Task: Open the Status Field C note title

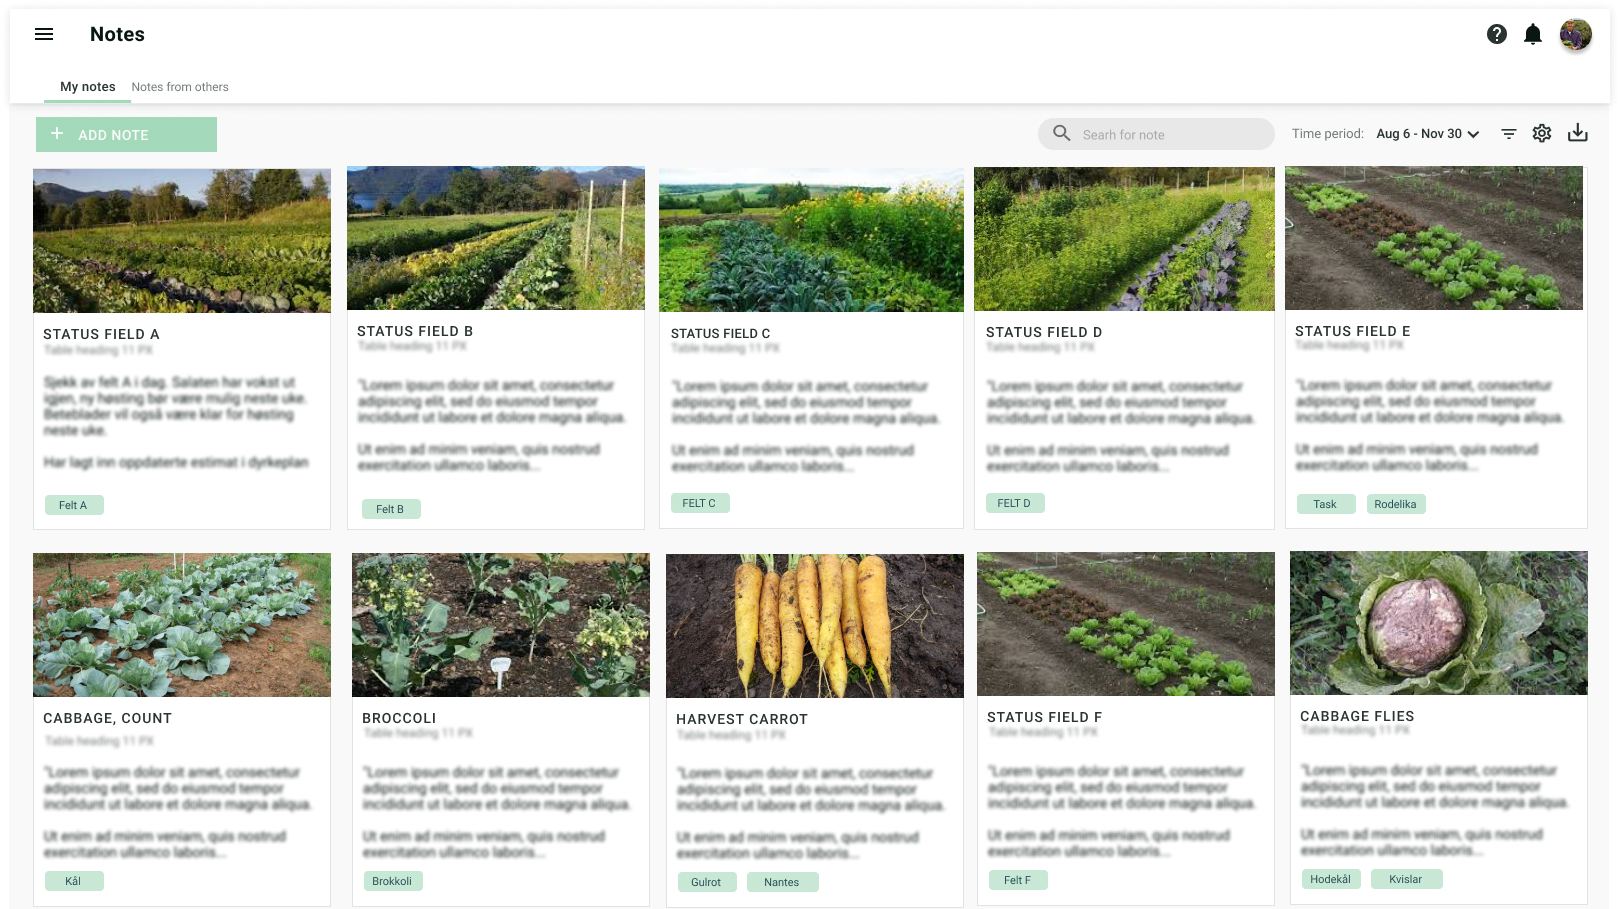Action: coord(721,333)
